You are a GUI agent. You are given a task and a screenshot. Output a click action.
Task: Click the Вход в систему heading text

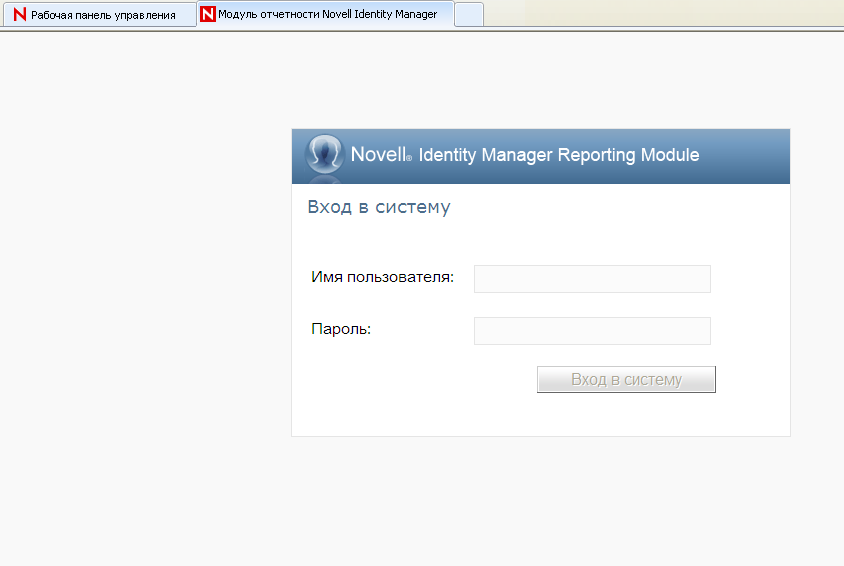[379, 207]
